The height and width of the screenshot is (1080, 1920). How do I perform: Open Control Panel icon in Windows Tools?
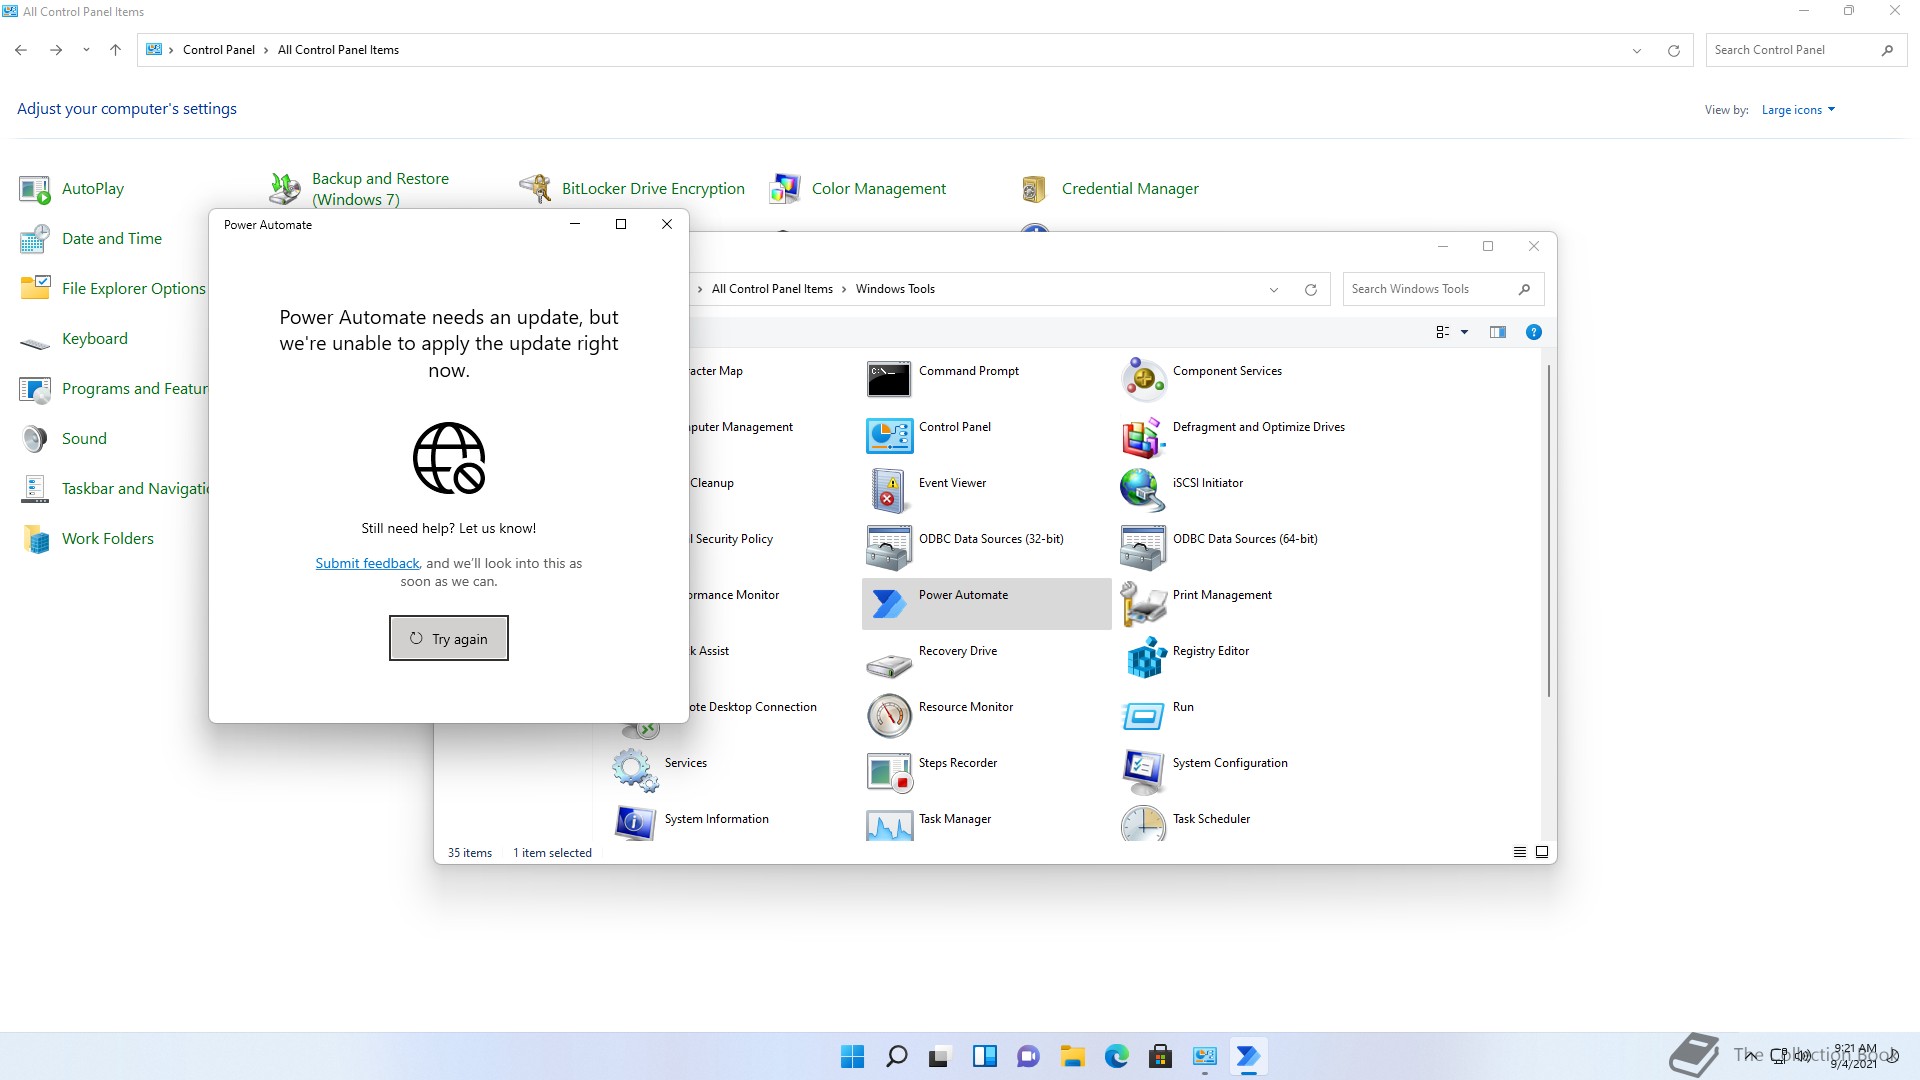point(889,435)
